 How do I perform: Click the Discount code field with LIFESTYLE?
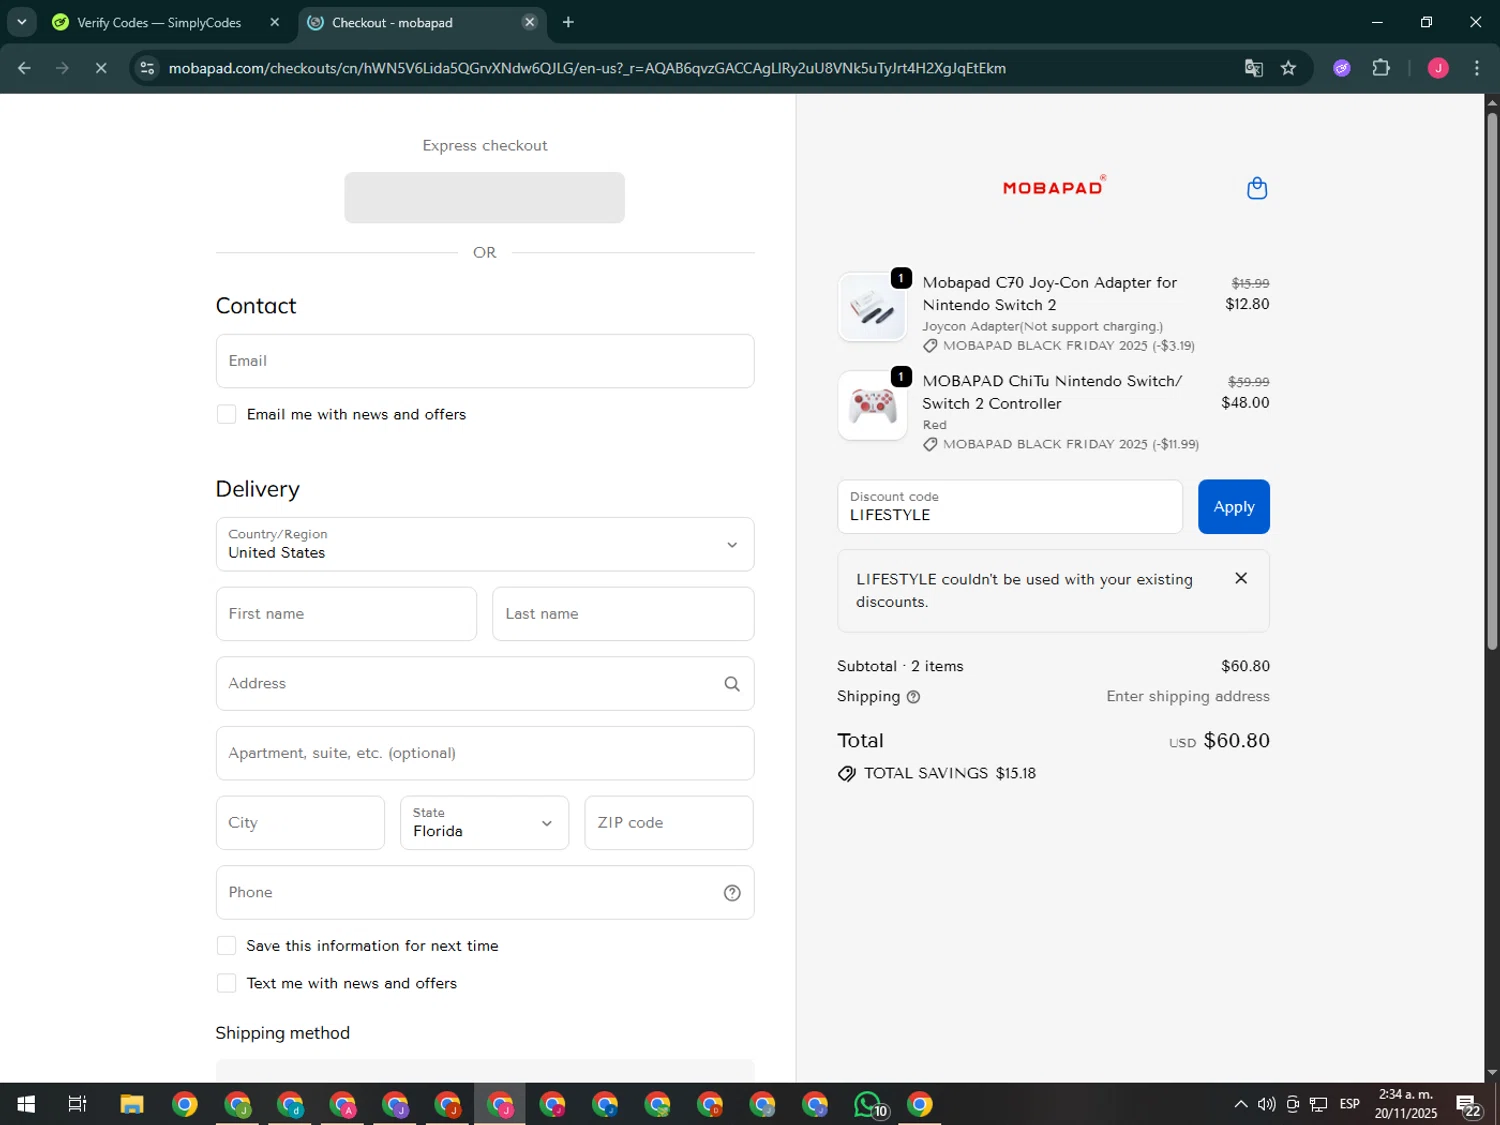click(x=1010, y=507)
